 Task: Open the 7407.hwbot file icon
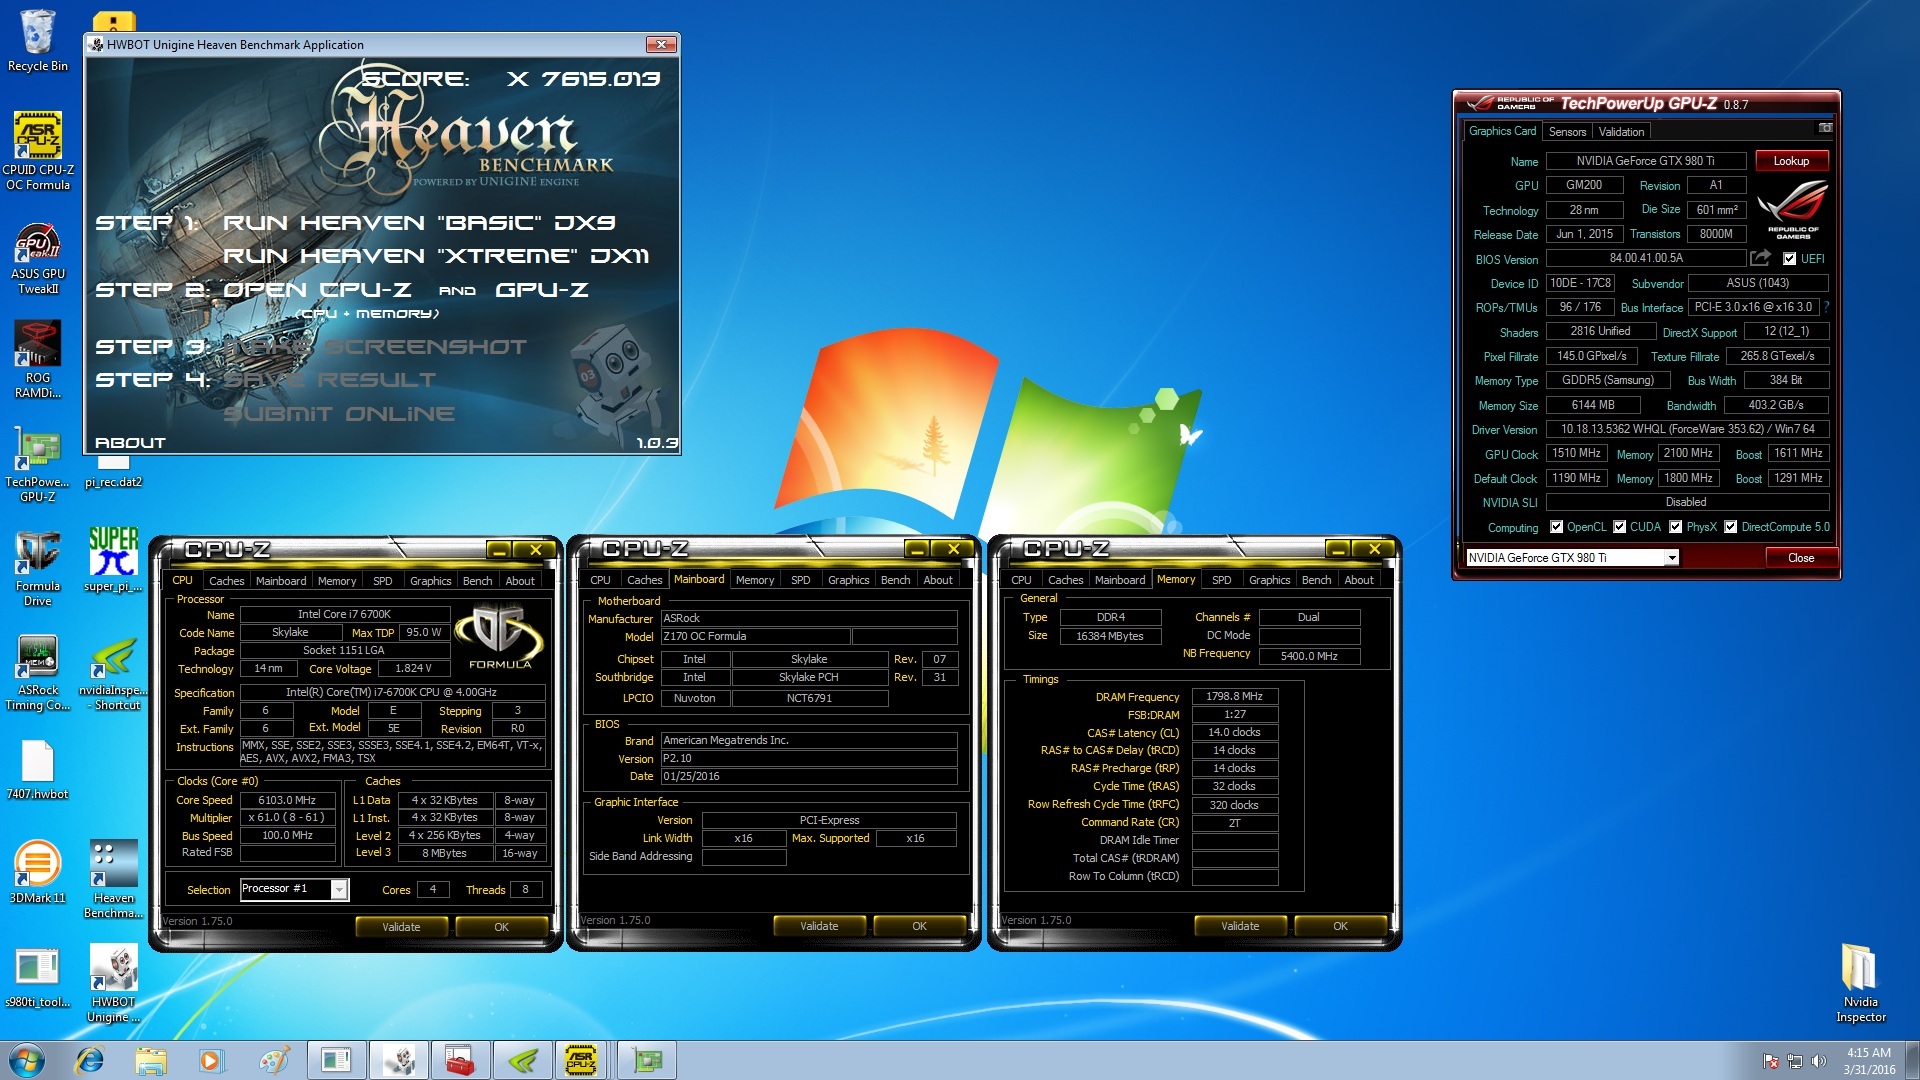(37, 770)
